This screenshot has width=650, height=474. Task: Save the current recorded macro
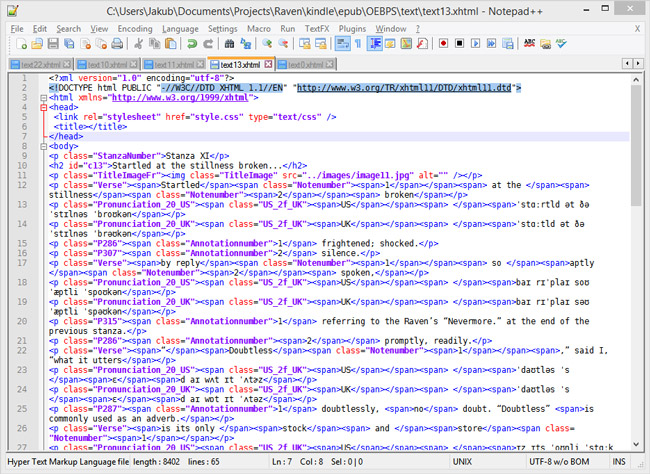point(507,44)
